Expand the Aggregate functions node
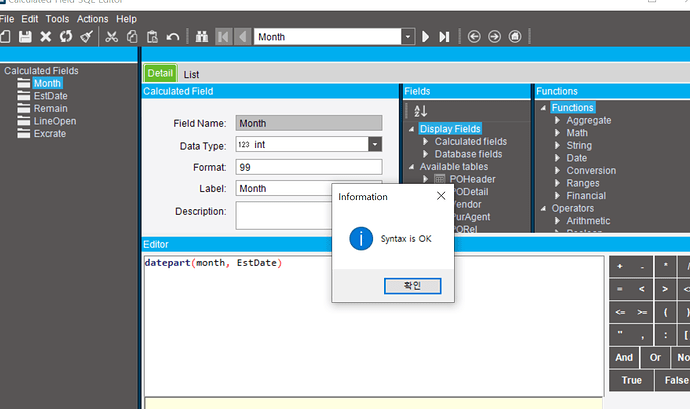690x409 pixels. click(x=558, y=120)
